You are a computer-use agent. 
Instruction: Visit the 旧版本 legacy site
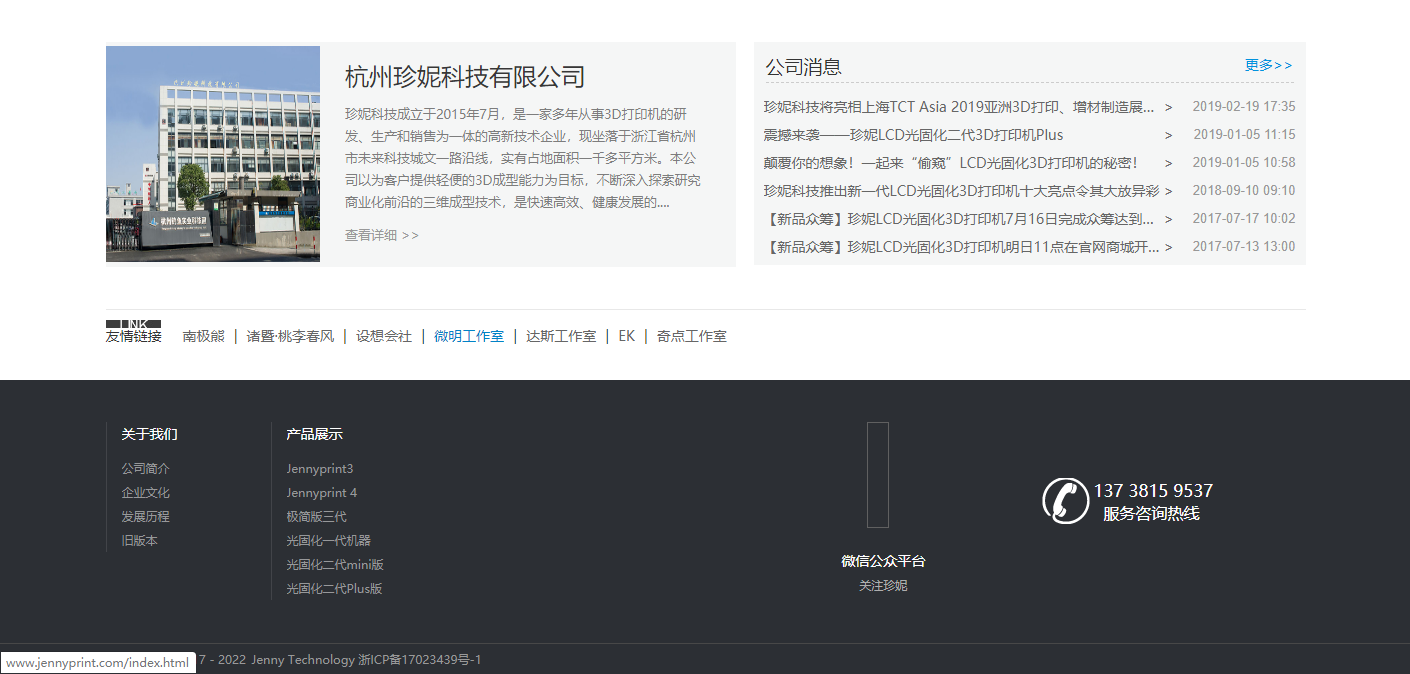tap(139, 540)
